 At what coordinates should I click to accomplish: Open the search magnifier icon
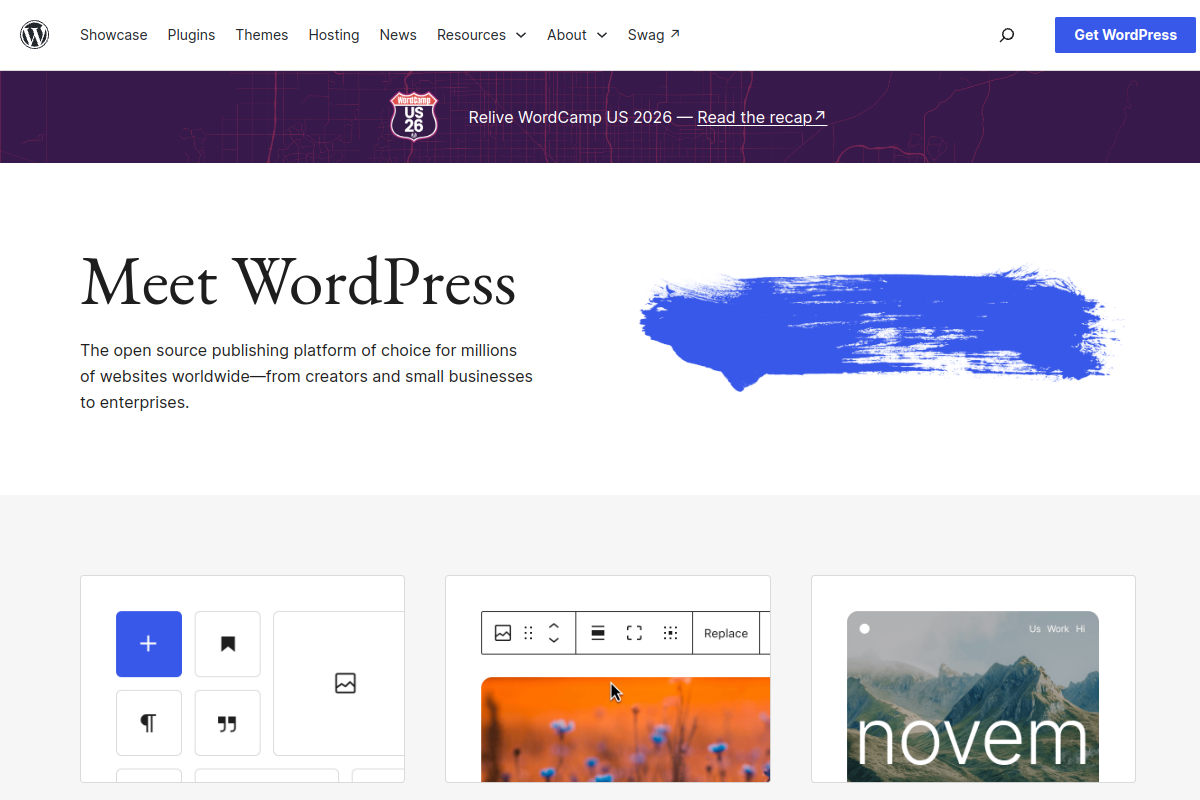1007,35
